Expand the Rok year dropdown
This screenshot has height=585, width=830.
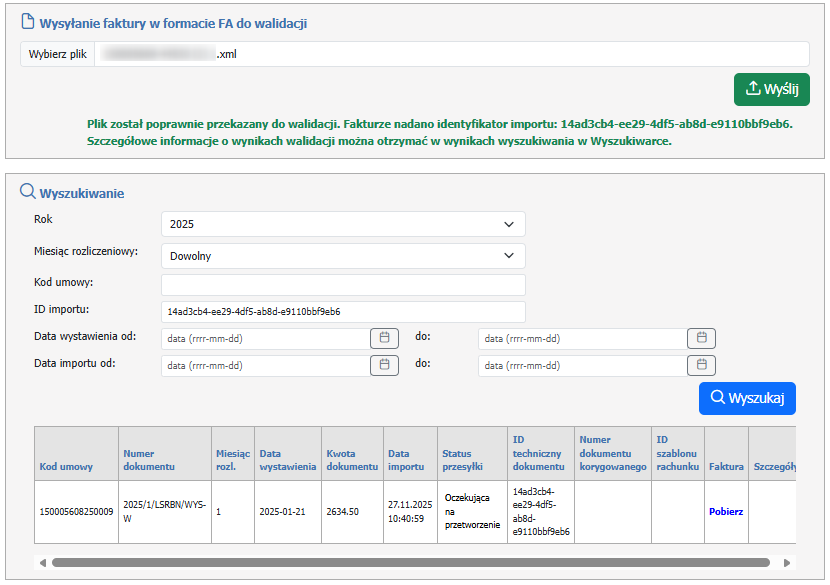pyautogui.click(x=343, y=224)
